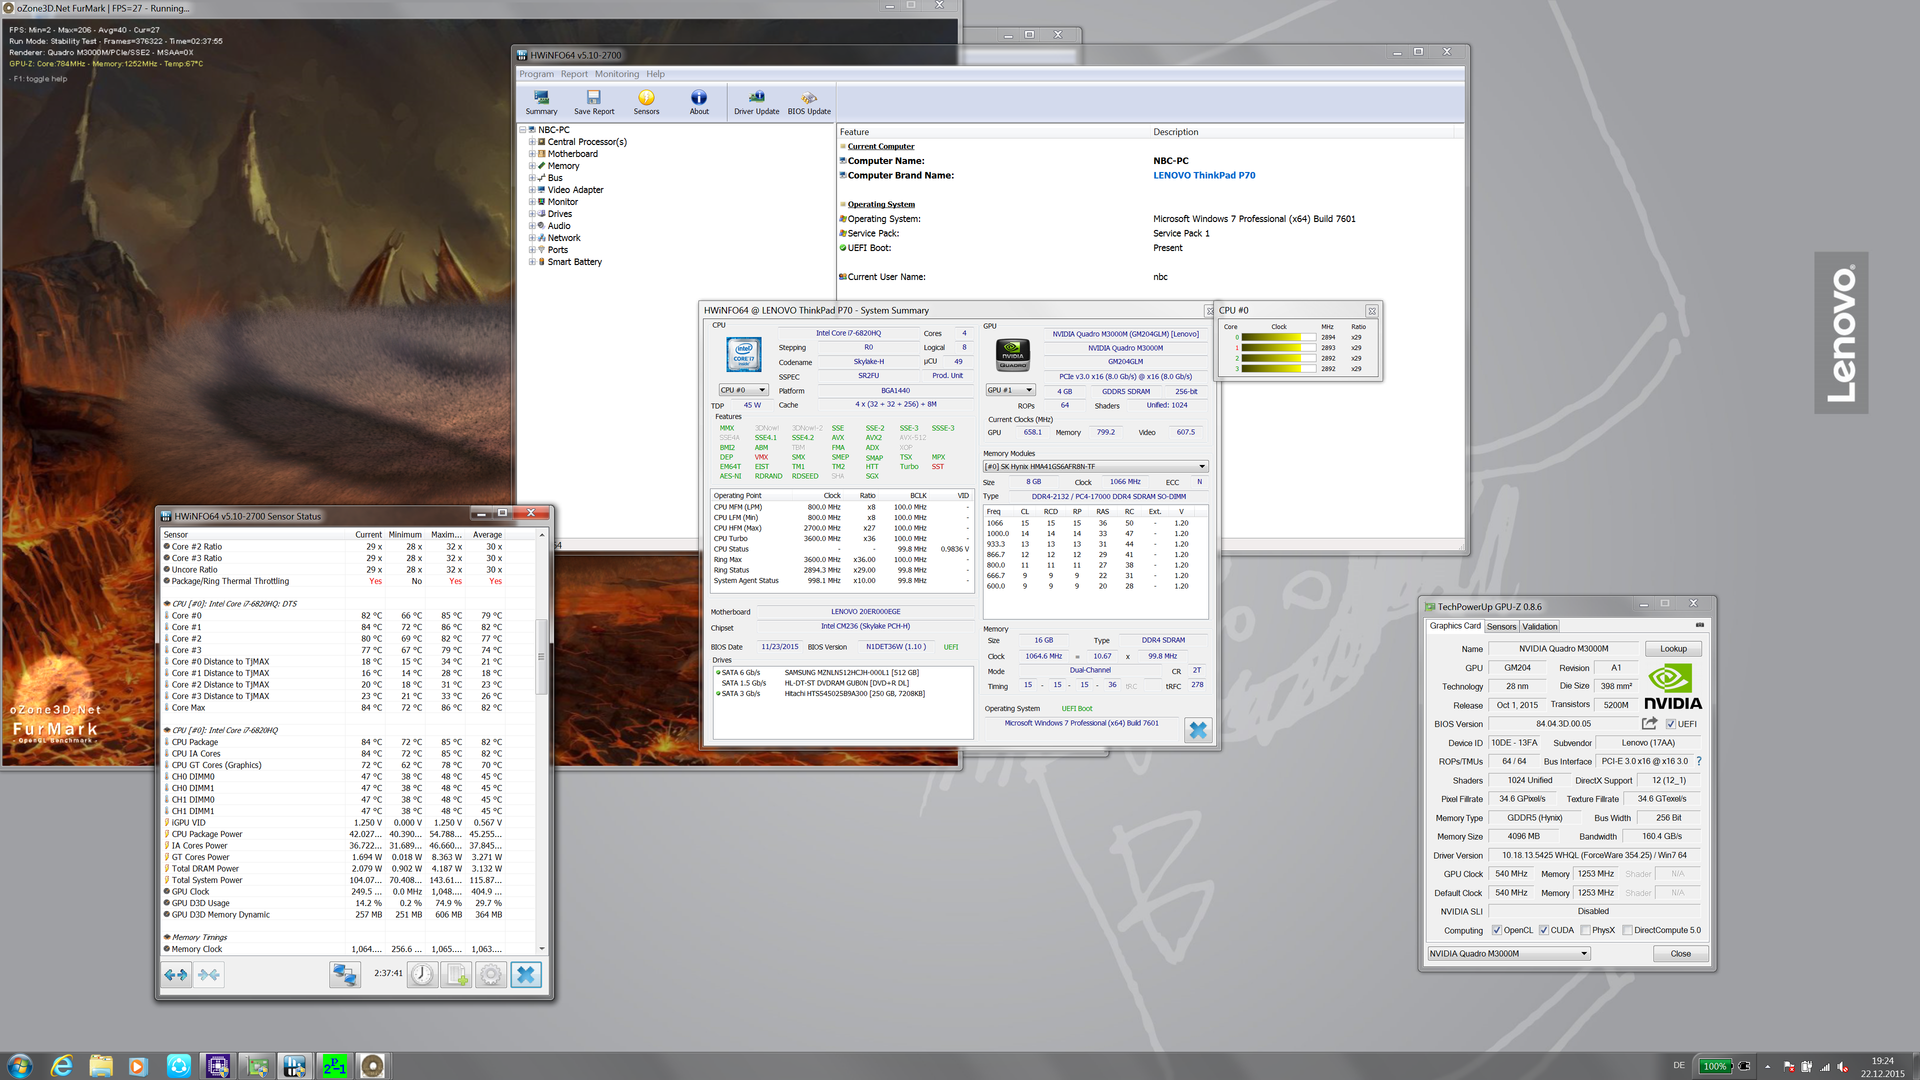The image size is (1920, 1080).
Task: Click blue X close icon in Sensor Status toolbar
Action: click(x=526, y=974)
